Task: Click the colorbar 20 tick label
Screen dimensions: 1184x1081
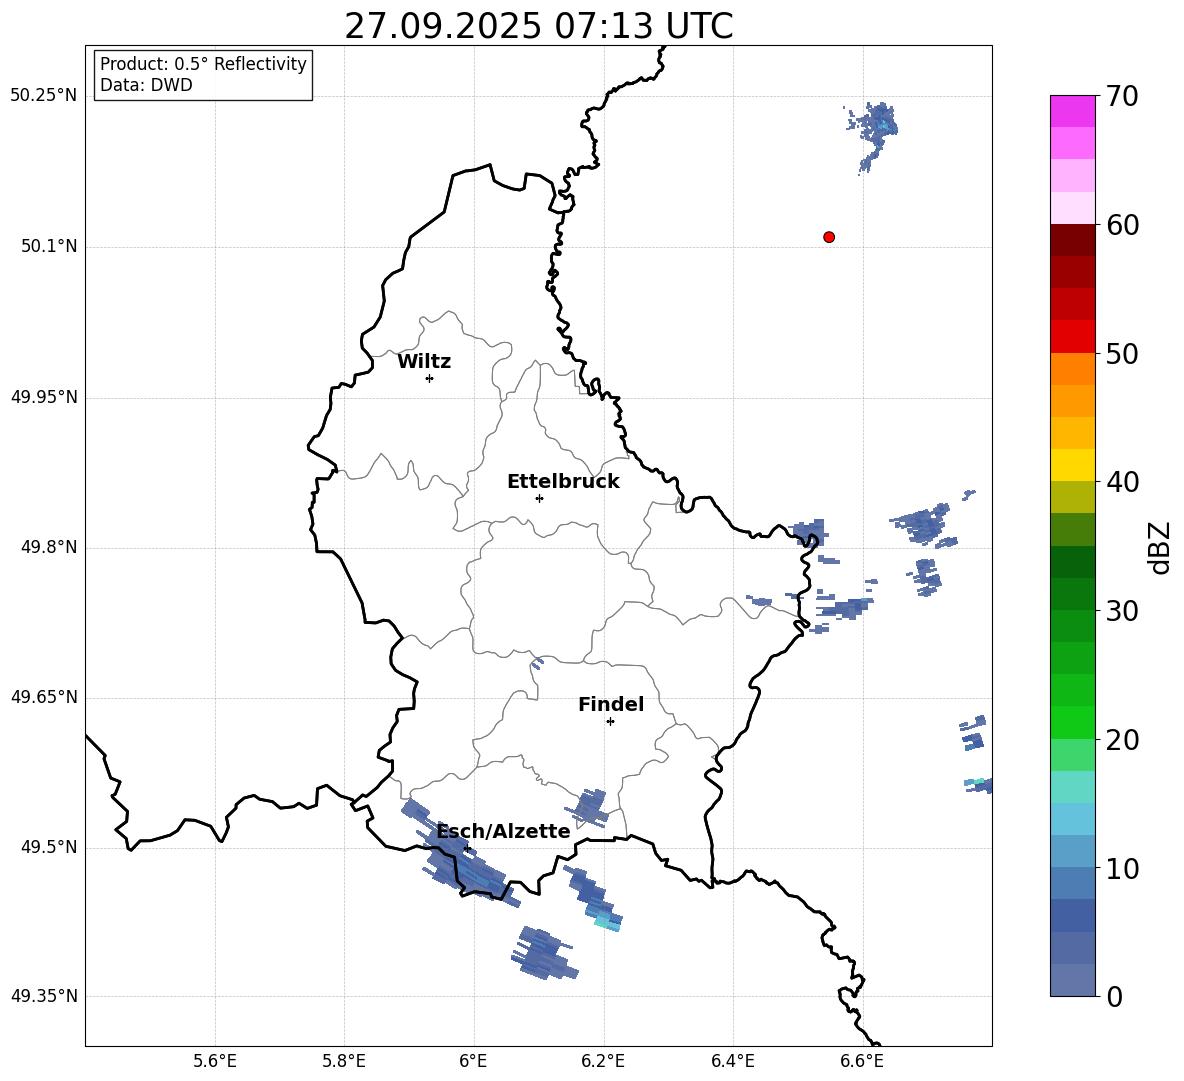Action: (x=1123, y=740)
